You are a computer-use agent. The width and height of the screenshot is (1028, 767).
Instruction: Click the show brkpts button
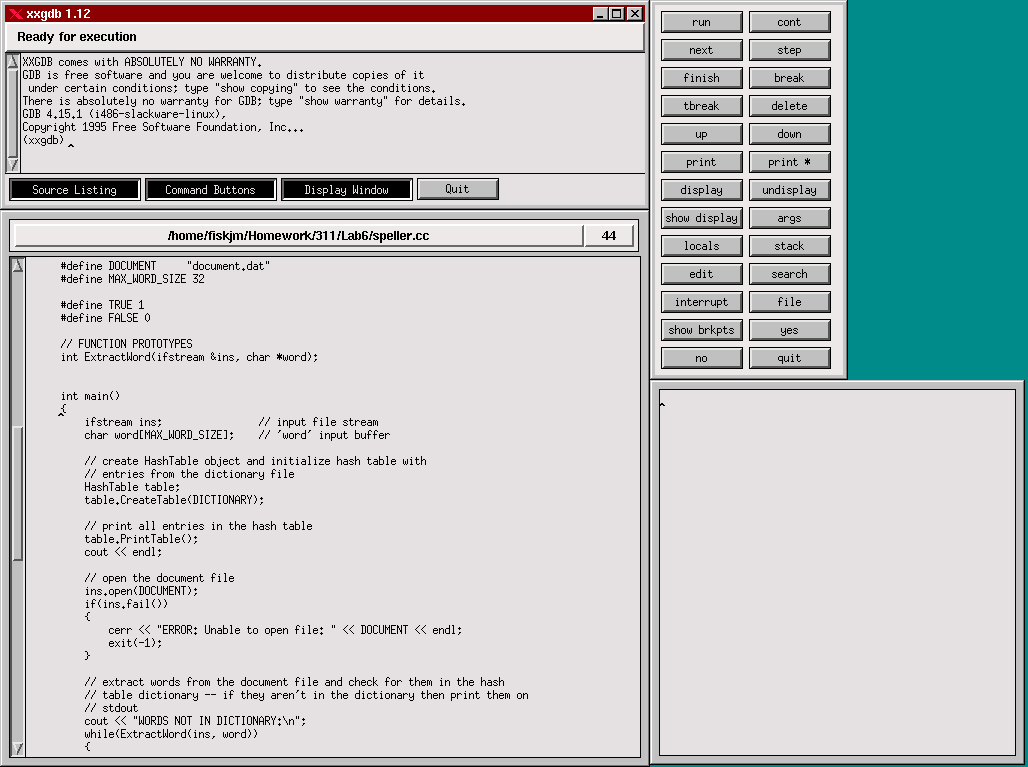pyautogui.click(x=701, y=330)
